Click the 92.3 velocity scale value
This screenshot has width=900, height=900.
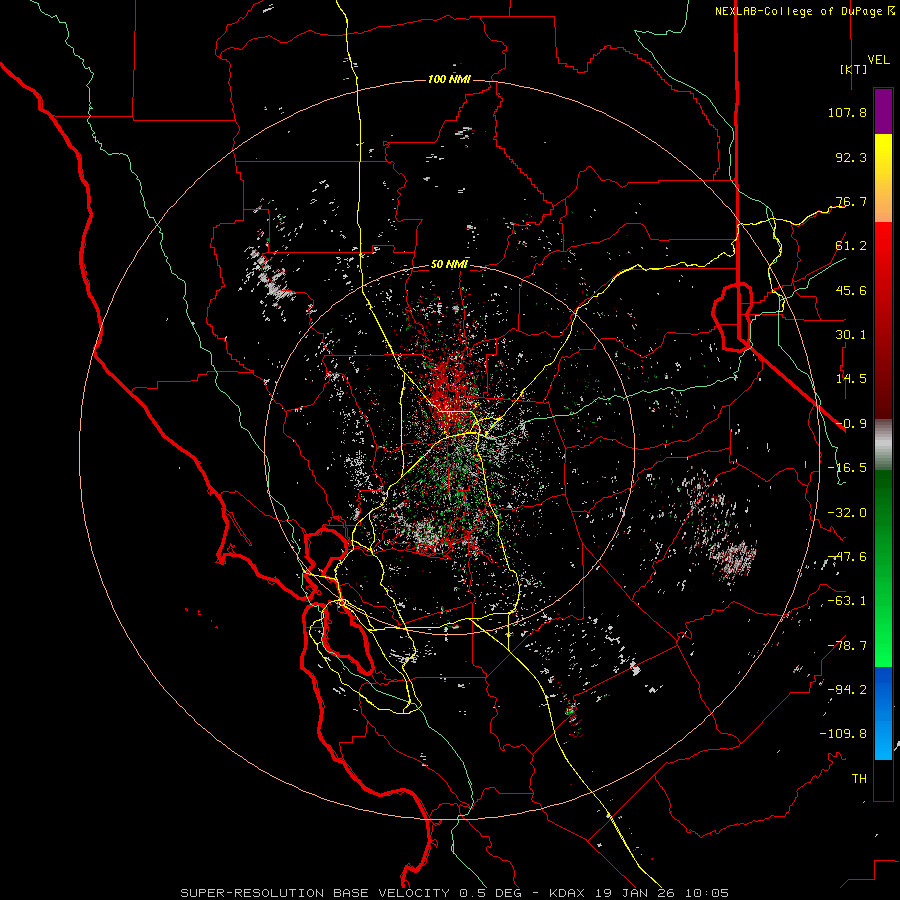coord(851,157)
